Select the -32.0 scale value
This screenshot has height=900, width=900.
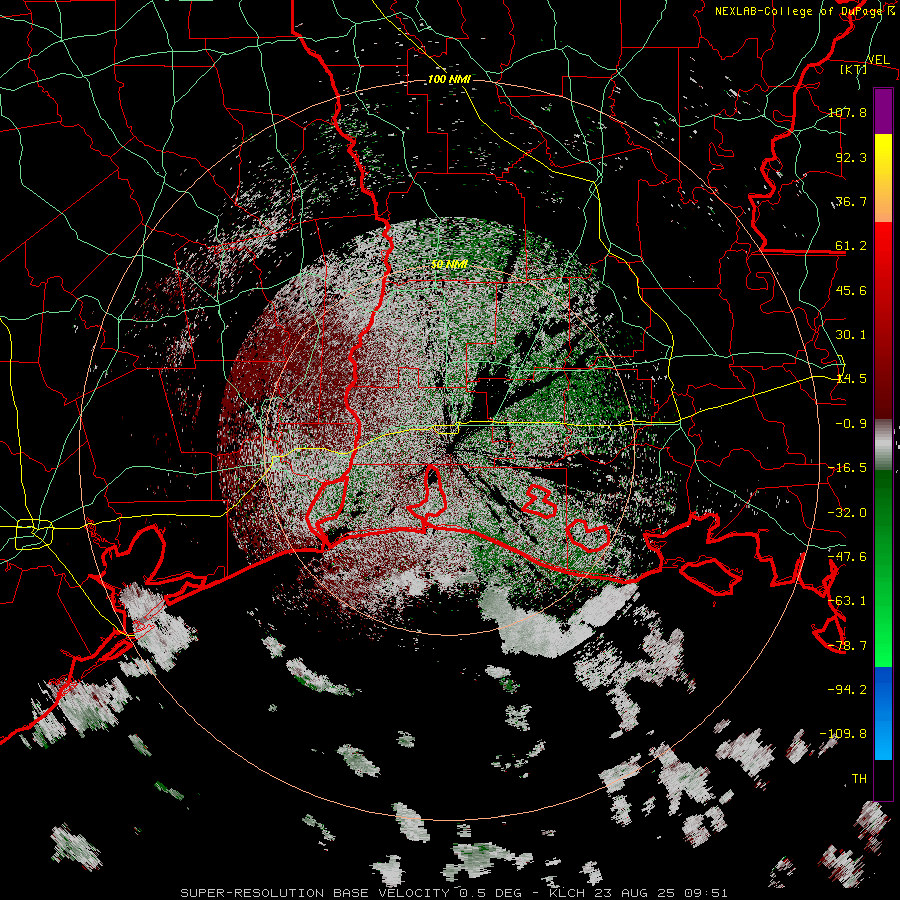(x=847, y=513)
